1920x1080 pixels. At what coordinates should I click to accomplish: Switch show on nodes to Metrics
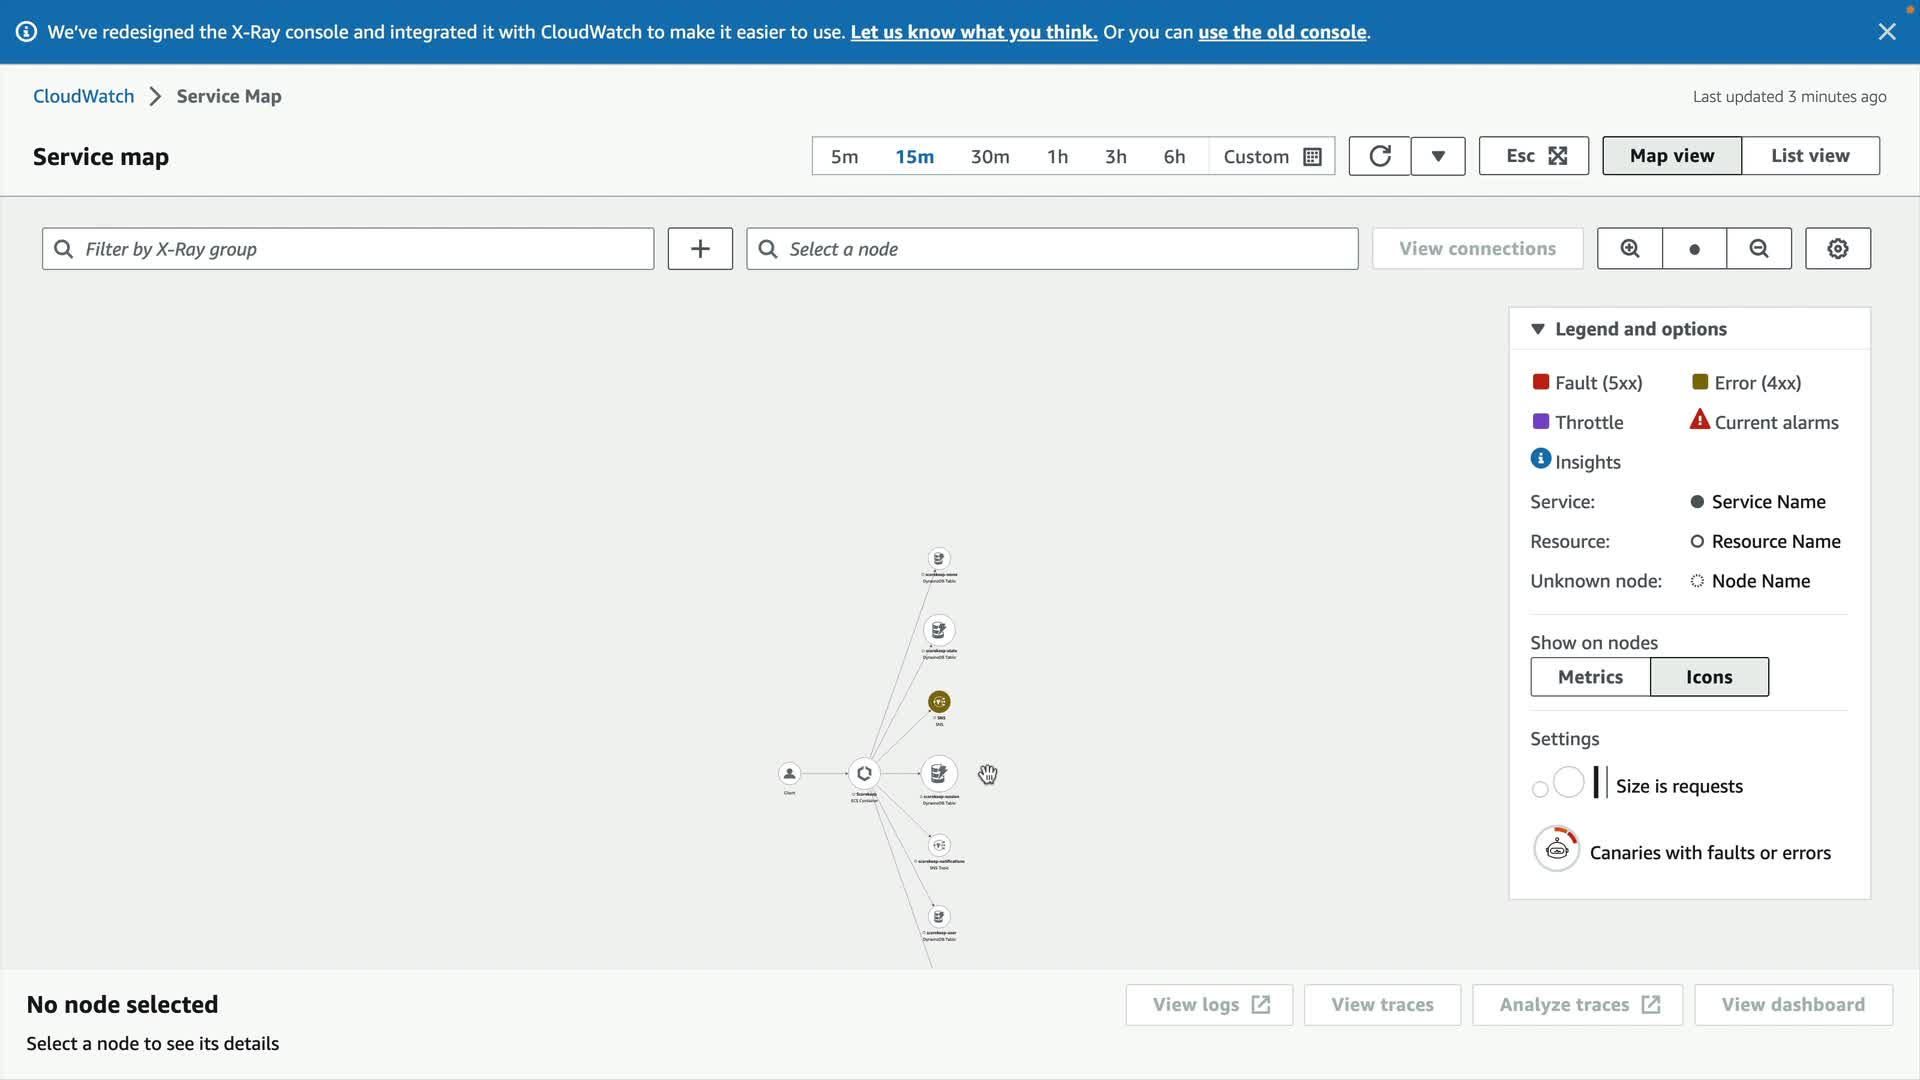pyautogui.click(x=1589, y=677)
